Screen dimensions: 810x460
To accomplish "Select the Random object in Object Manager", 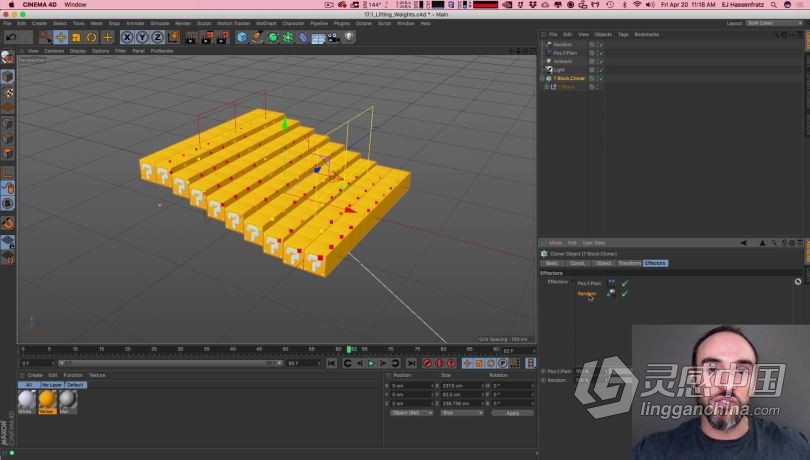I will [x=562, y=44].
